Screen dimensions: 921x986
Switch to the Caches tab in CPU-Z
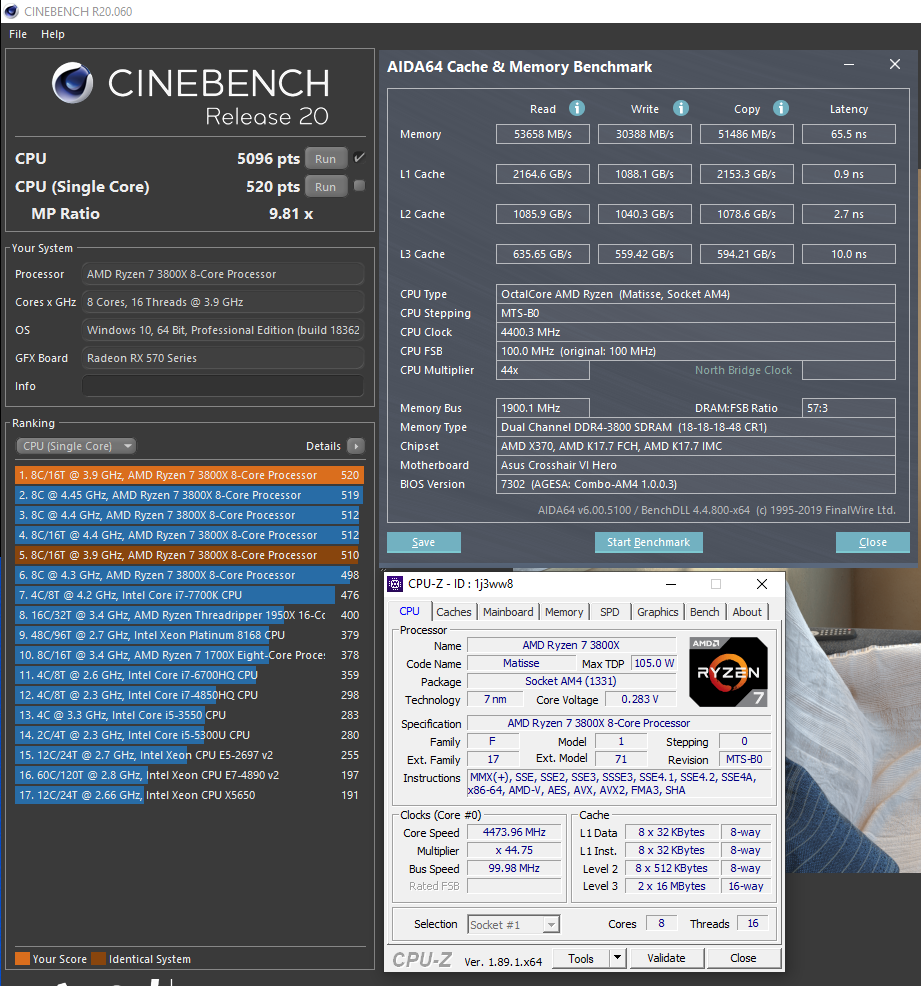(453, 612)
